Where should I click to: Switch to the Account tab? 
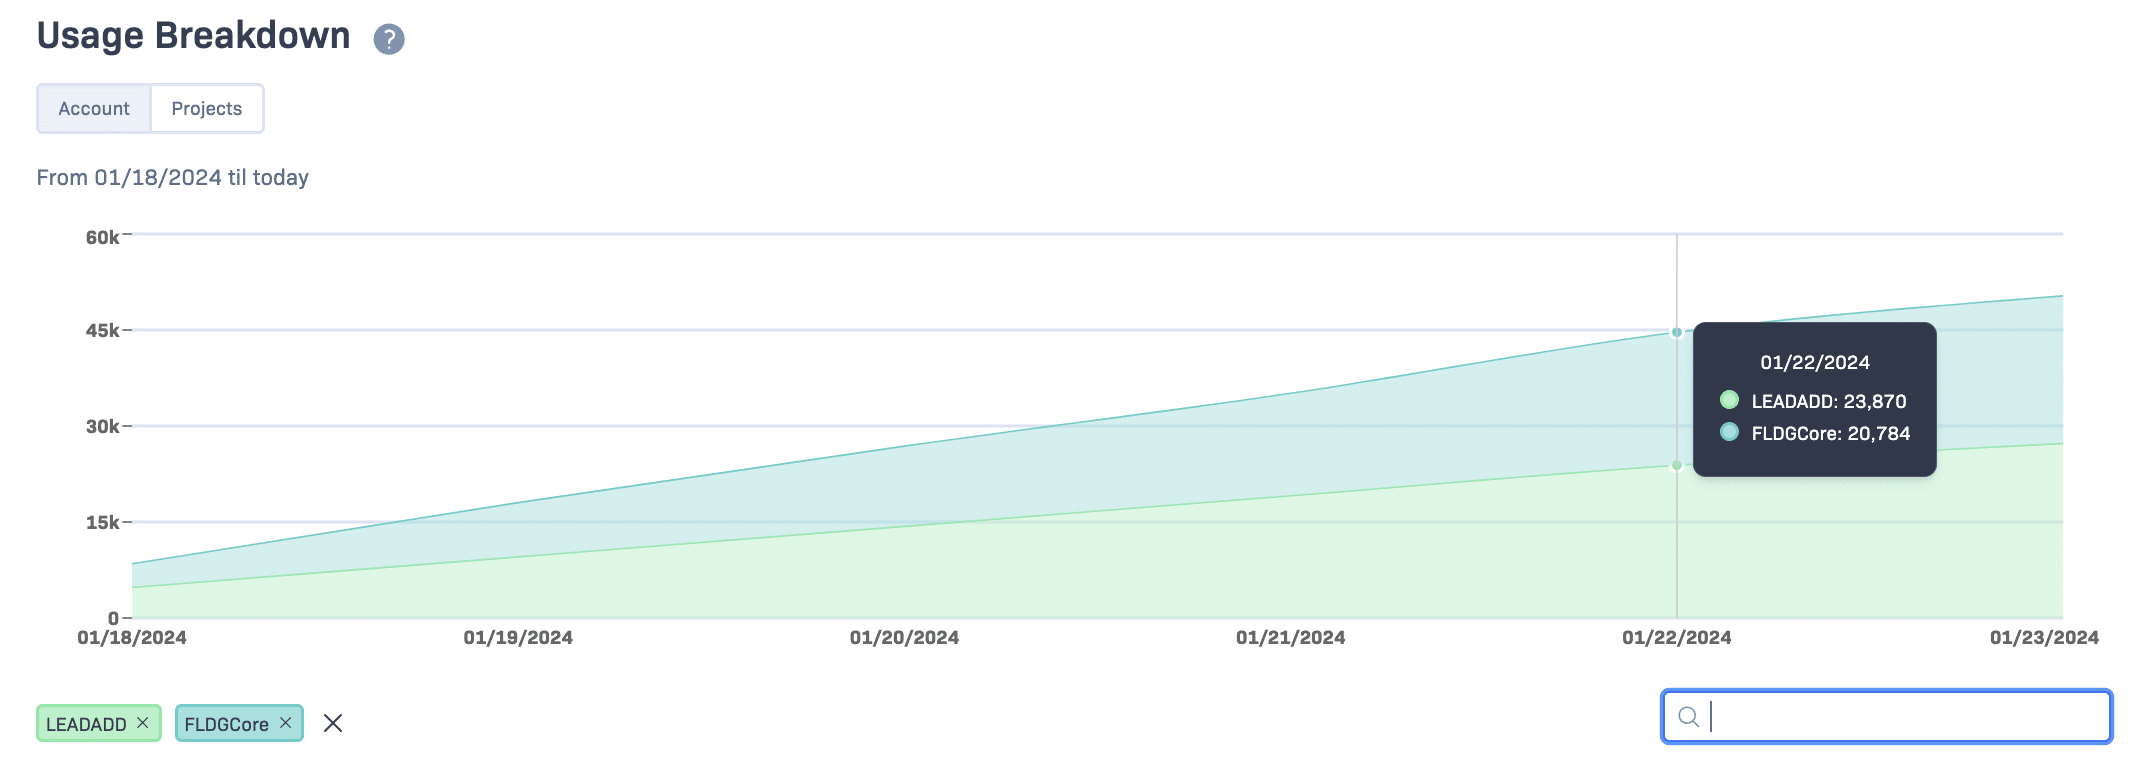pyautogui.click(x=94, y=108)
